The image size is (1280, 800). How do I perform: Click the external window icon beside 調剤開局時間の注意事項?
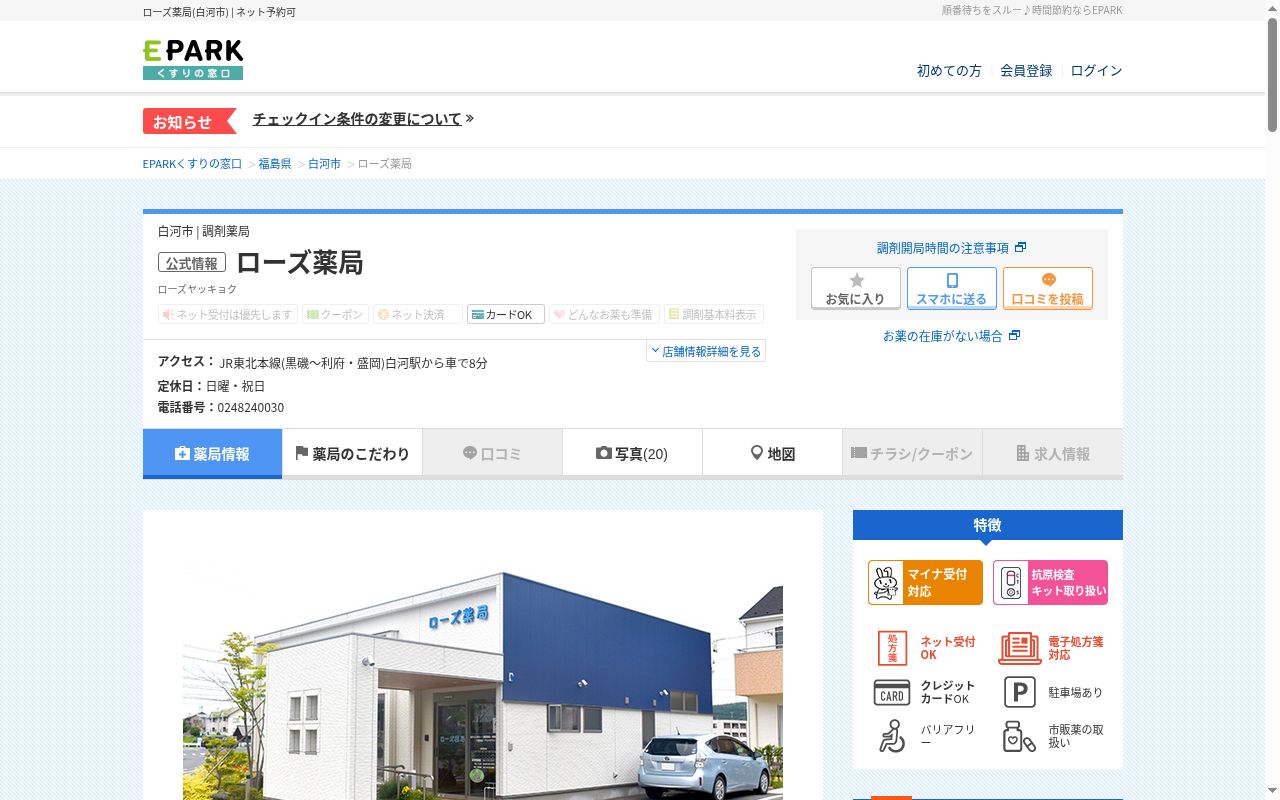1020,247
